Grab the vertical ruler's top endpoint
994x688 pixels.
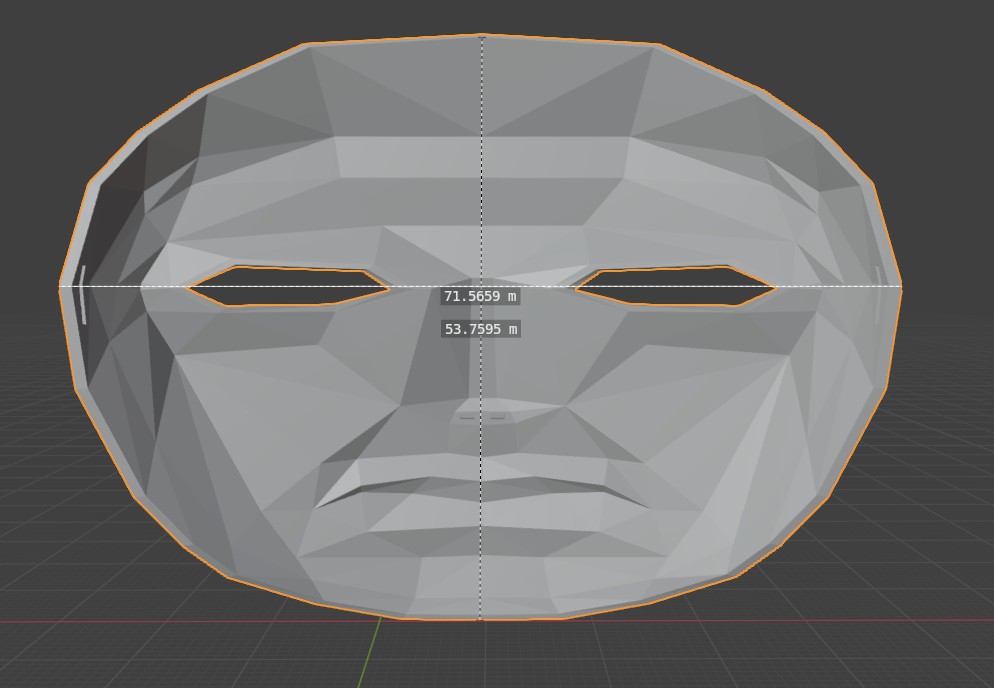click(x=482, y=37)
